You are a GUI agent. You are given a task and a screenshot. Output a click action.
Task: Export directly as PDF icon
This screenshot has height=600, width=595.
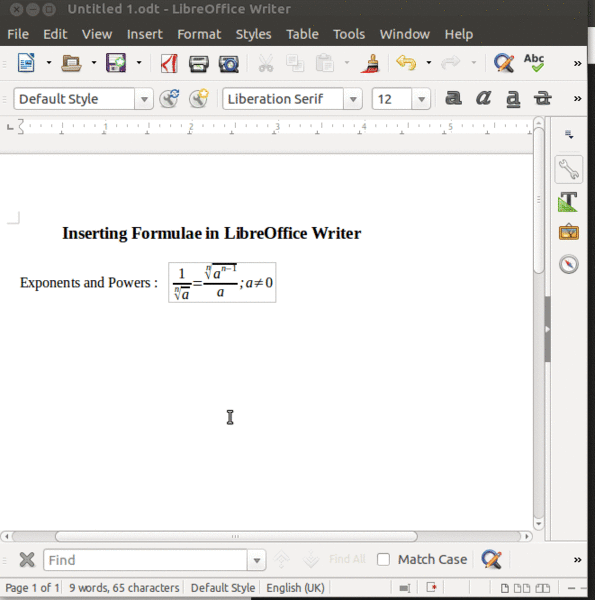pyautogui.click(x=169, y=63)
